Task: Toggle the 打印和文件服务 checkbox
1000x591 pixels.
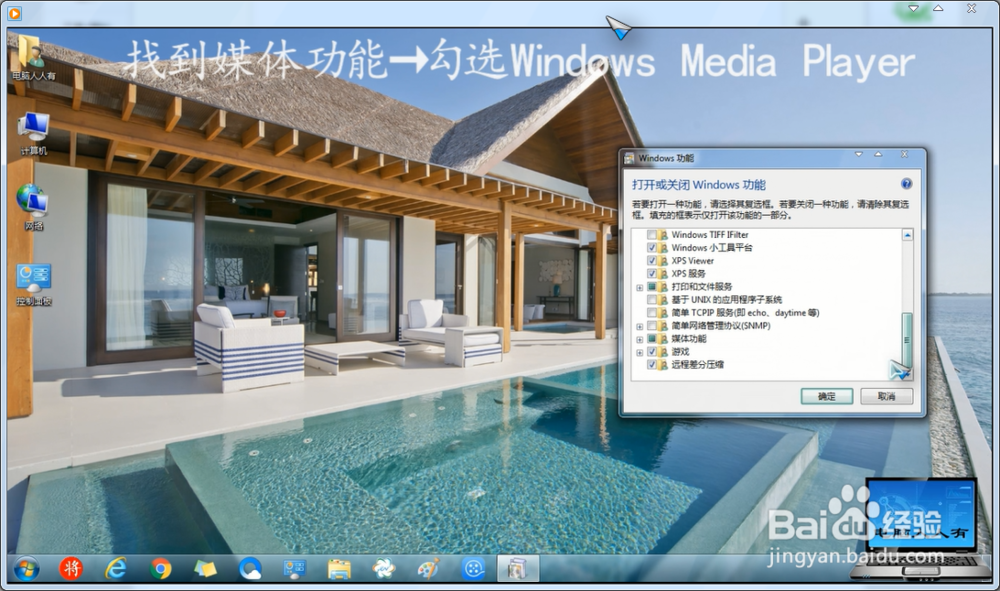Action: coord(652,287)
